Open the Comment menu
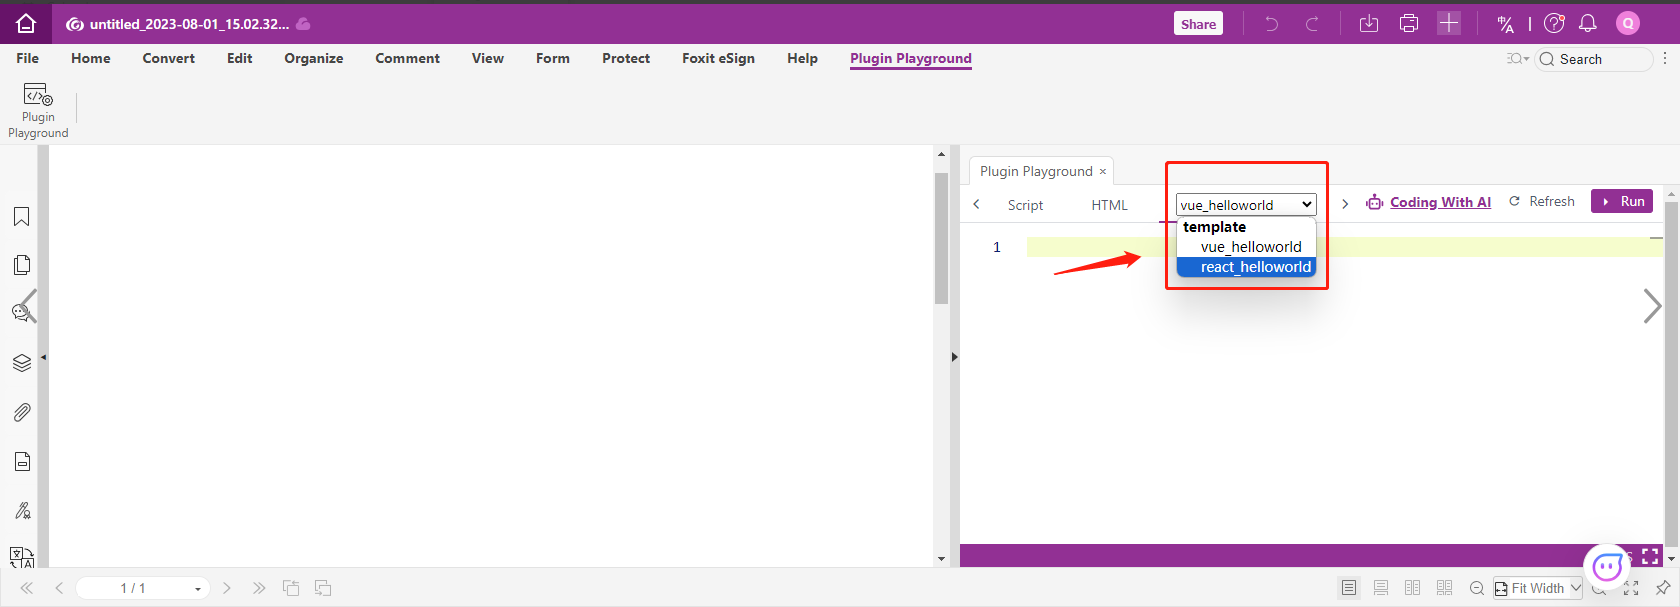The image size is (1680, 607). coord(407,59)
